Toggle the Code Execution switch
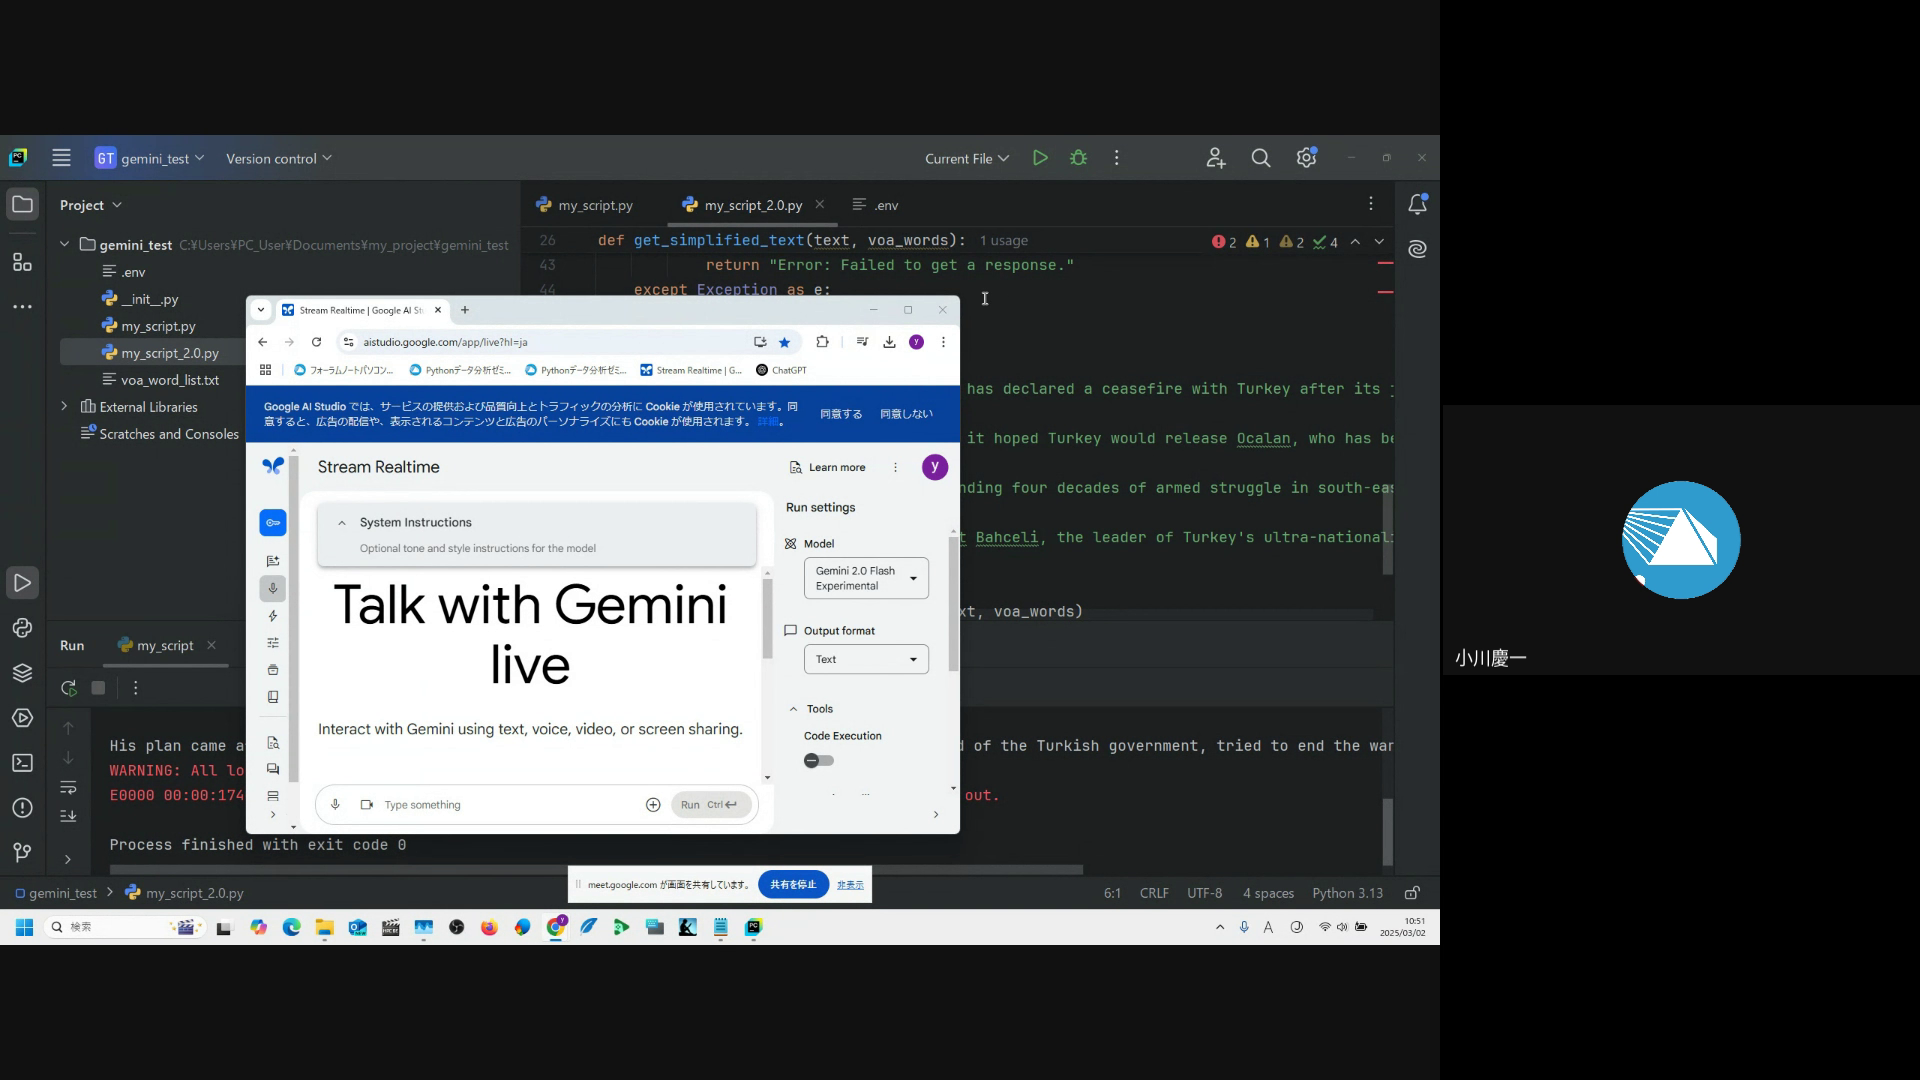The image size is (1920, 1080). (x=818, y=761)
